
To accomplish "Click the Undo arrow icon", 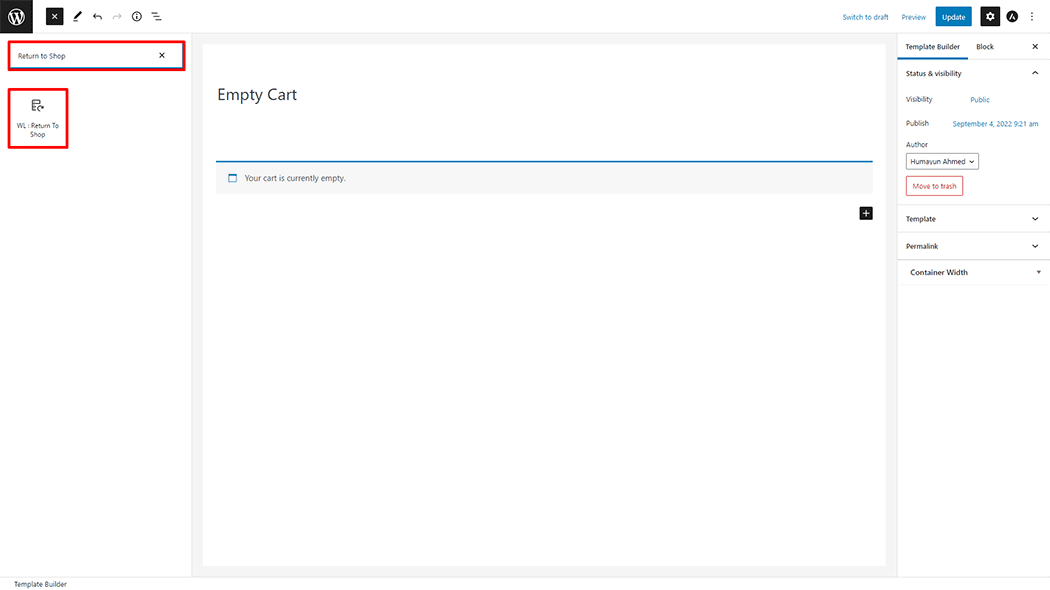I will (x=97, y=17).
